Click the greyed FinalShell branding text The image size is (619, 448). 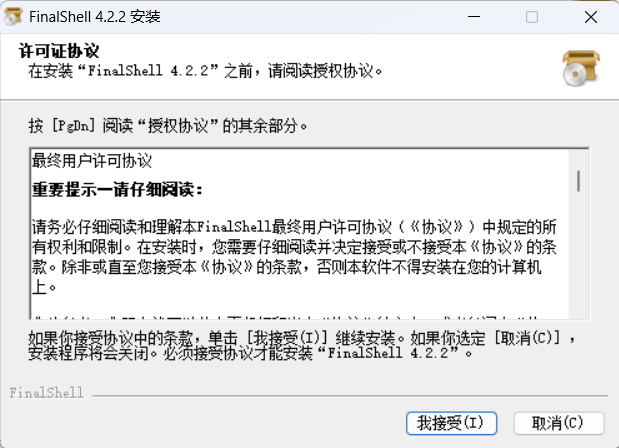[x=47, y=393]
